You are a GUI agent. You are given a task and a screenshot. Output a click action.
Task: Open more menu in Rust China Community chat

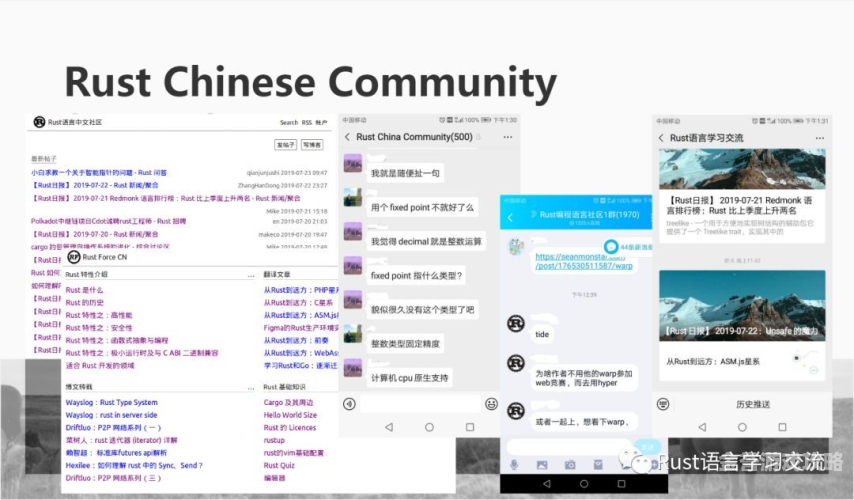(x=508, y=137)
